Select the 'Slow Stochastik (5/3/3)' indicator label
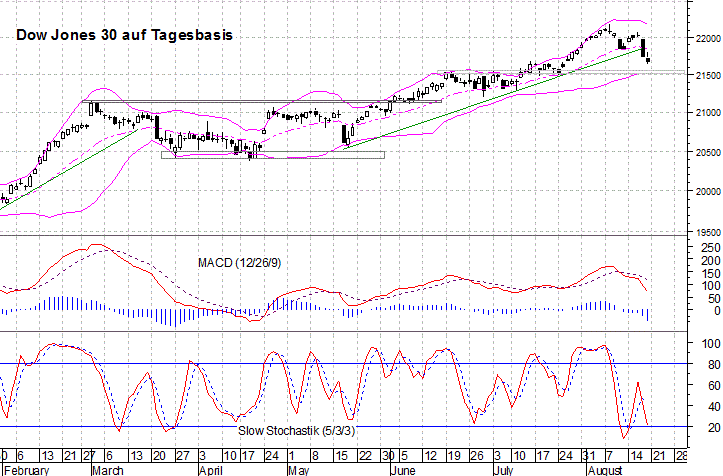Viewport: 723px width, 476px height. tap(296, 431)
